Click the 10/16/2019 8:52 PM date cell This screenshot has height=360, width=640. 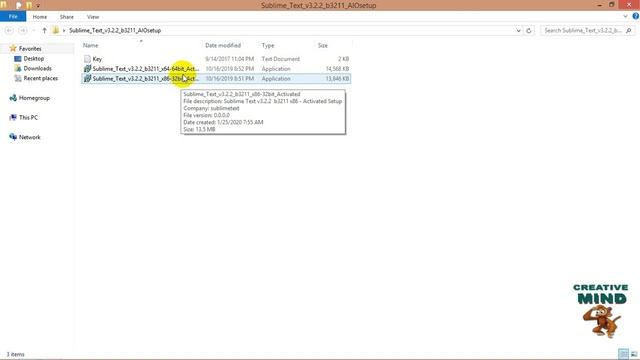(x=230, y=69)
